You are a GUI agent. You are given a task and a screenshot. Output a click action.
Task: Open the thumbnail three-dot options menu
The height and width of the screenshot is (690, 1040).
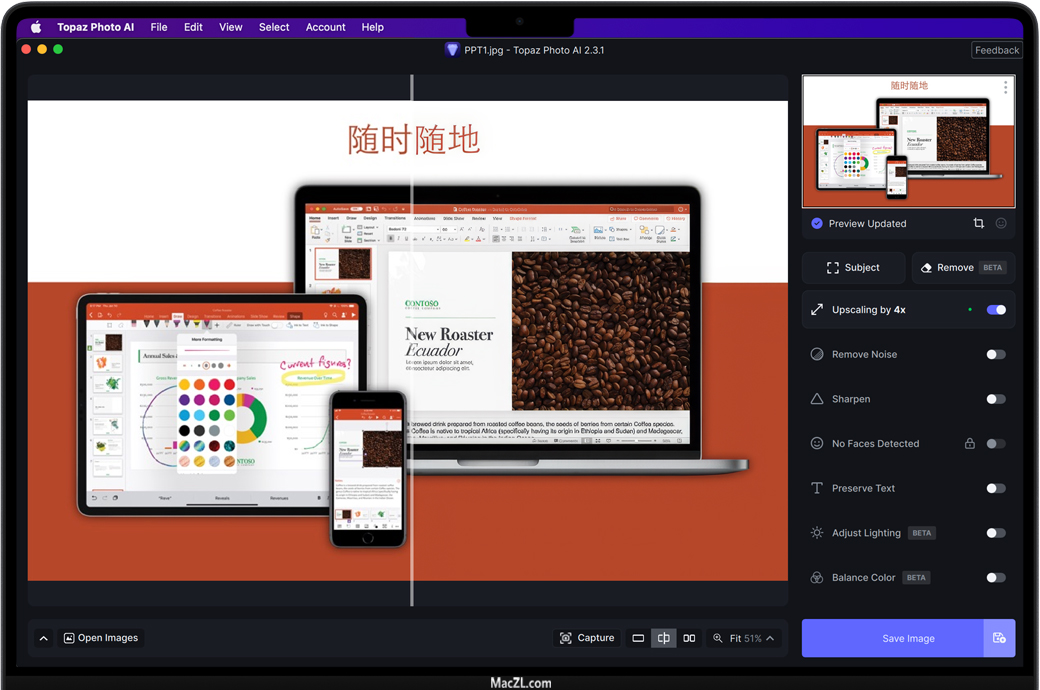[1005, 88]
